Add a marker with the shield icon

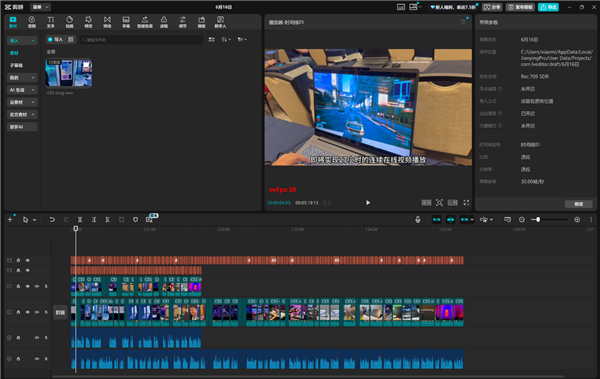135,219
